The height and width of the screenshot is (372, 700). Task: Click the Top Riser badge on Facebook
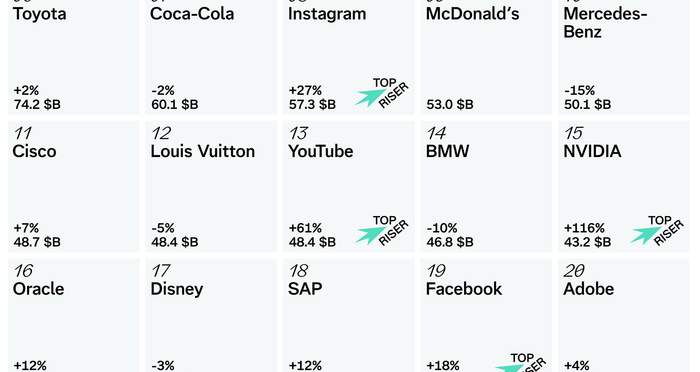click(x=521, y=362)
